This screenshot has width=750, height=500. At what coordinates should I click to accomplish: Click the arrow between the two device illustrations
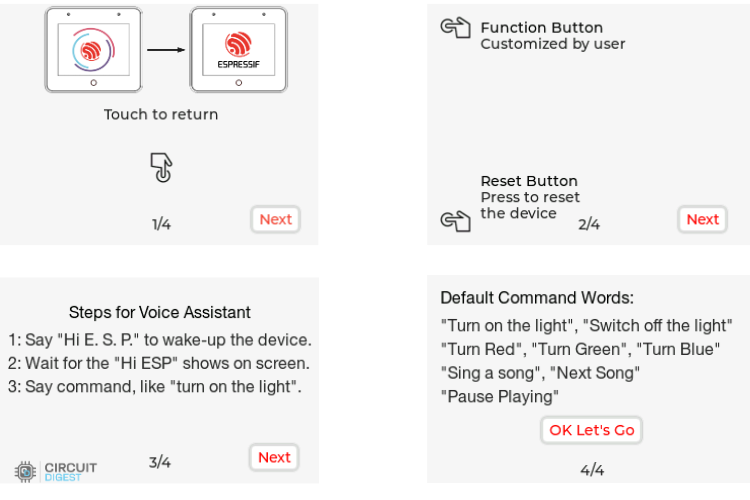165,48
